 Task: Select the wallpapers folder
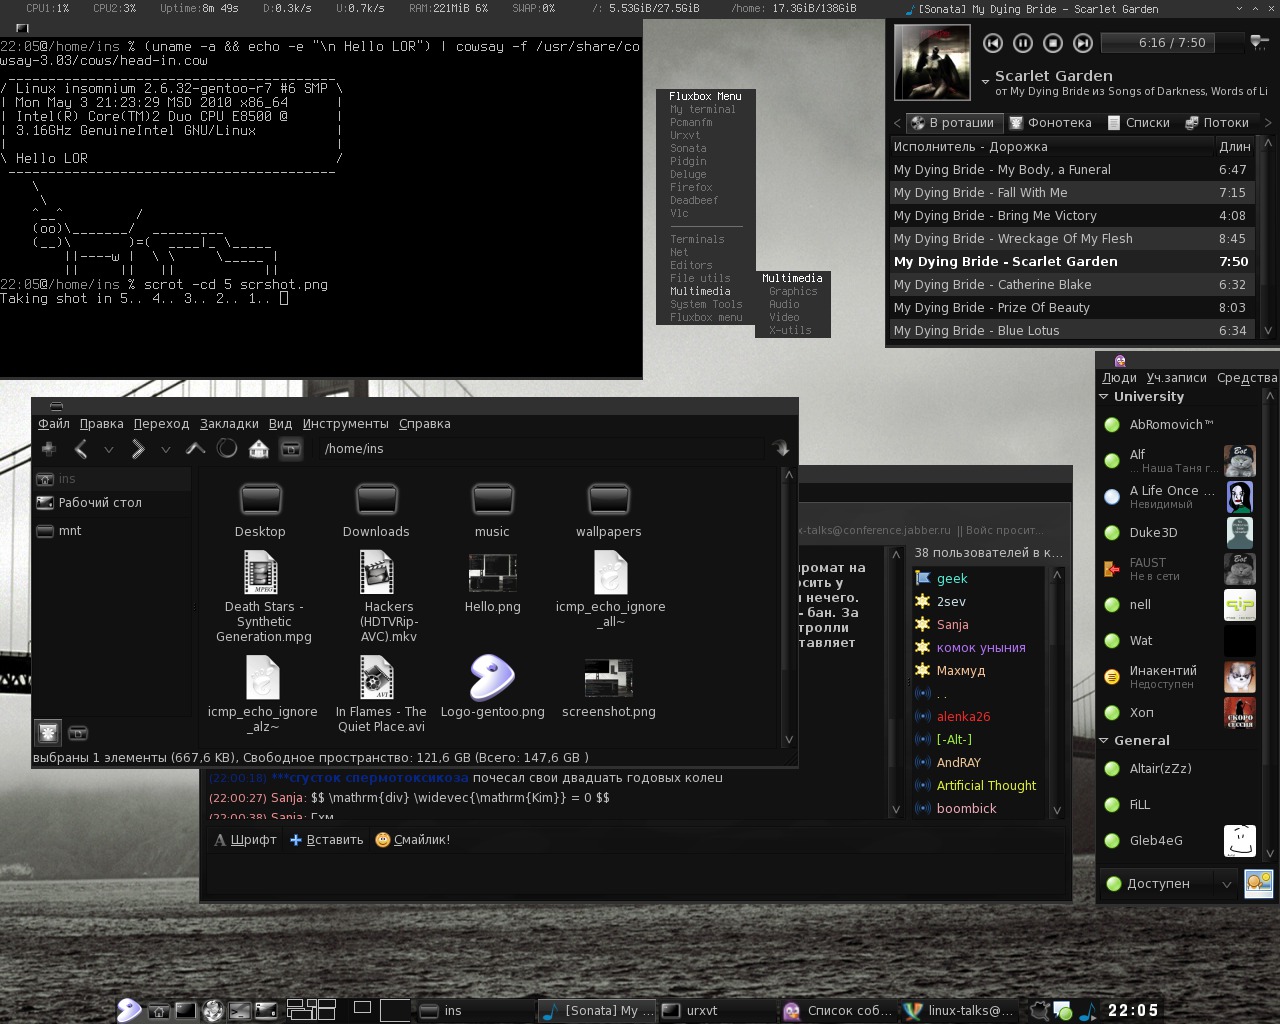(608, 511)
